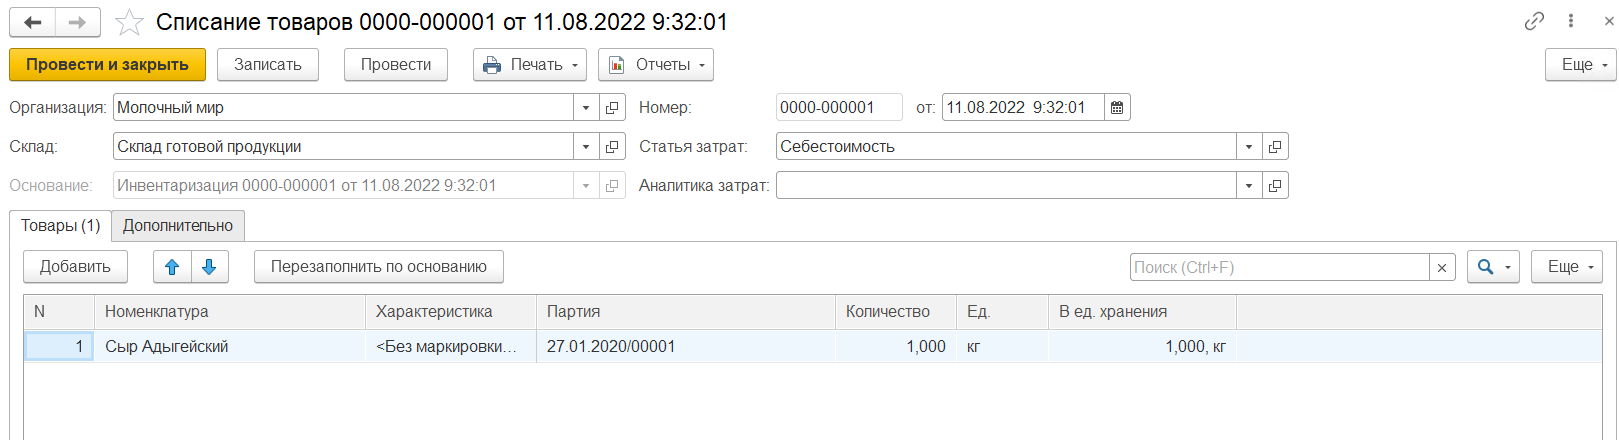Select the Сыр Адыгейский table row

click(x=166, y=347)
